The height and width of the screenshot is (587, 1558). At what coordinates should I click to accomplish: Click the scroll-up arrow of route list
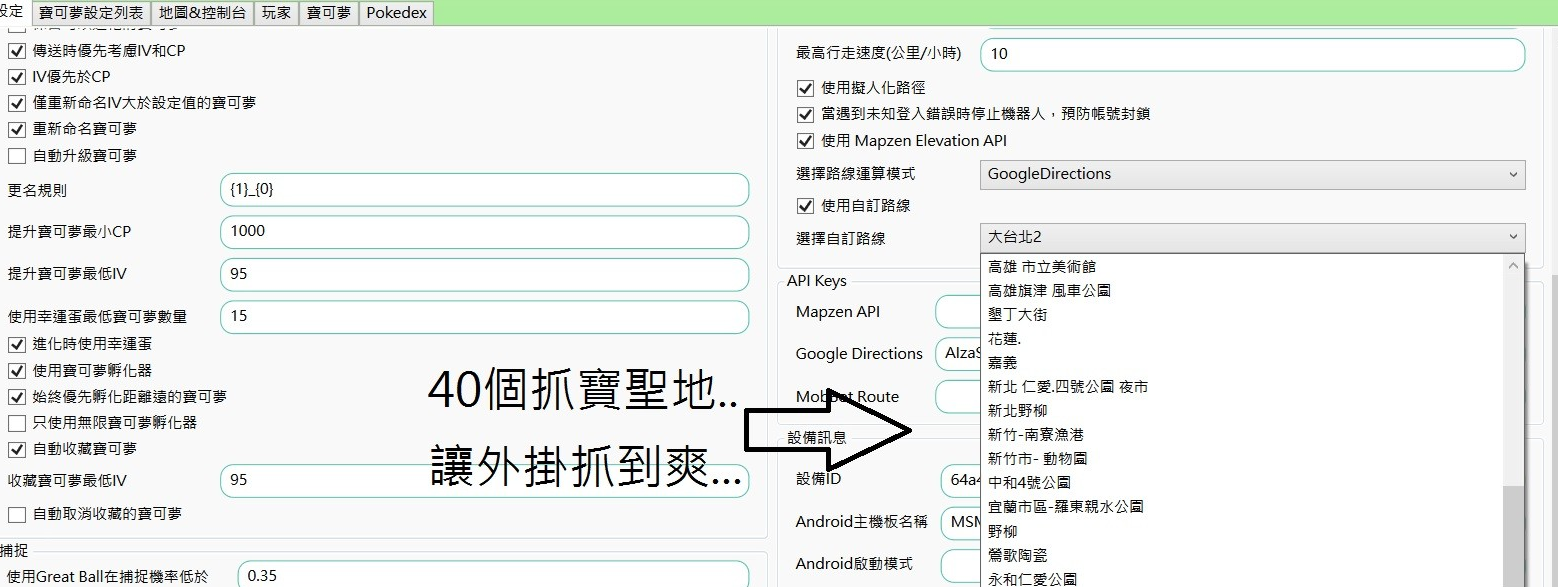1515,266
